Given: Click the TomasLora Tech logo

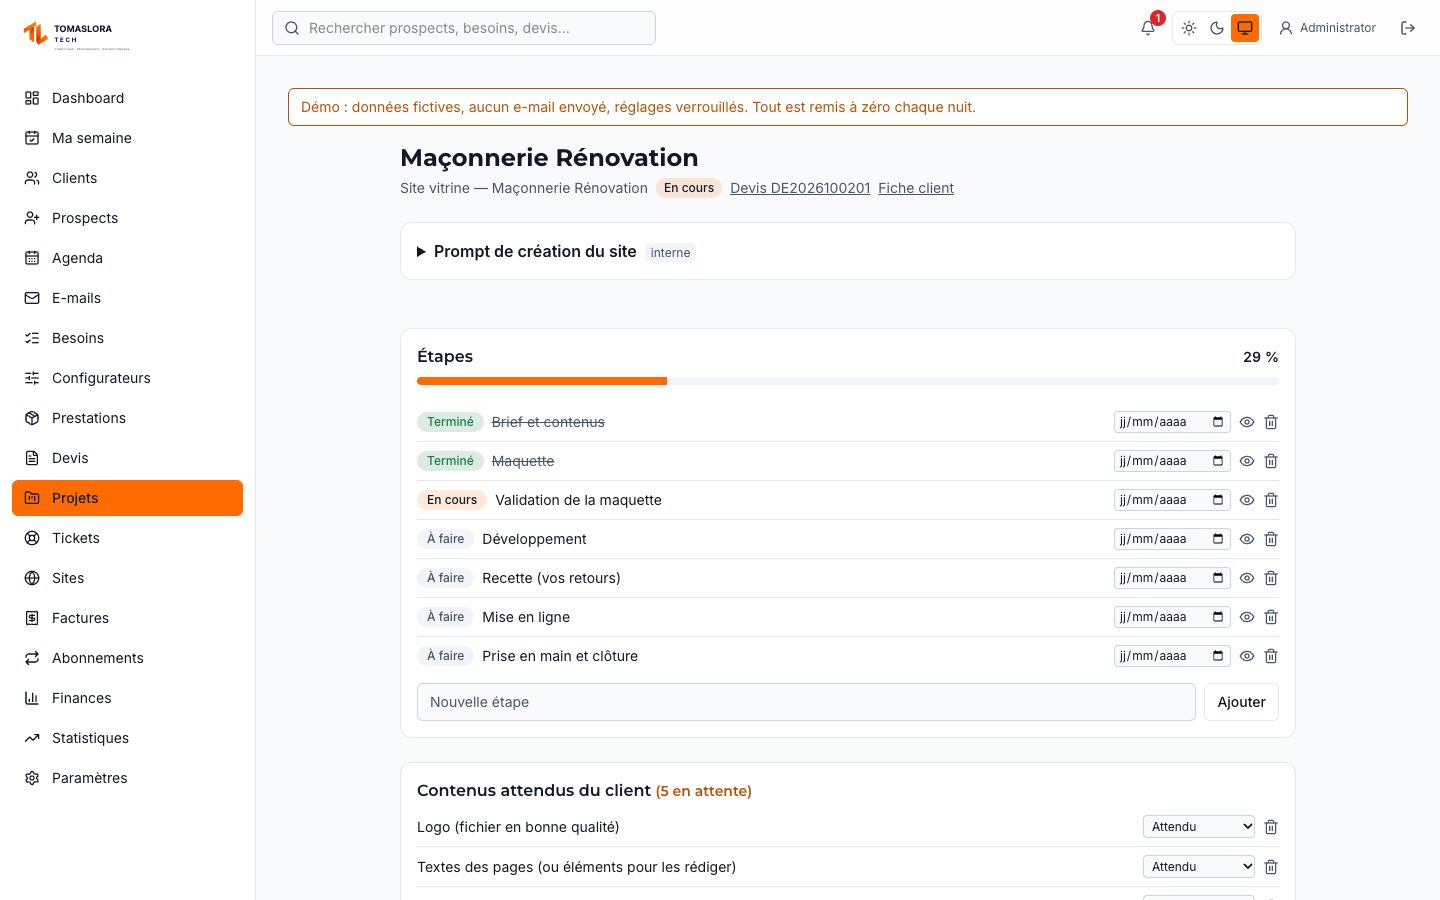Looking at the screenshot, I should pos(77,35).
